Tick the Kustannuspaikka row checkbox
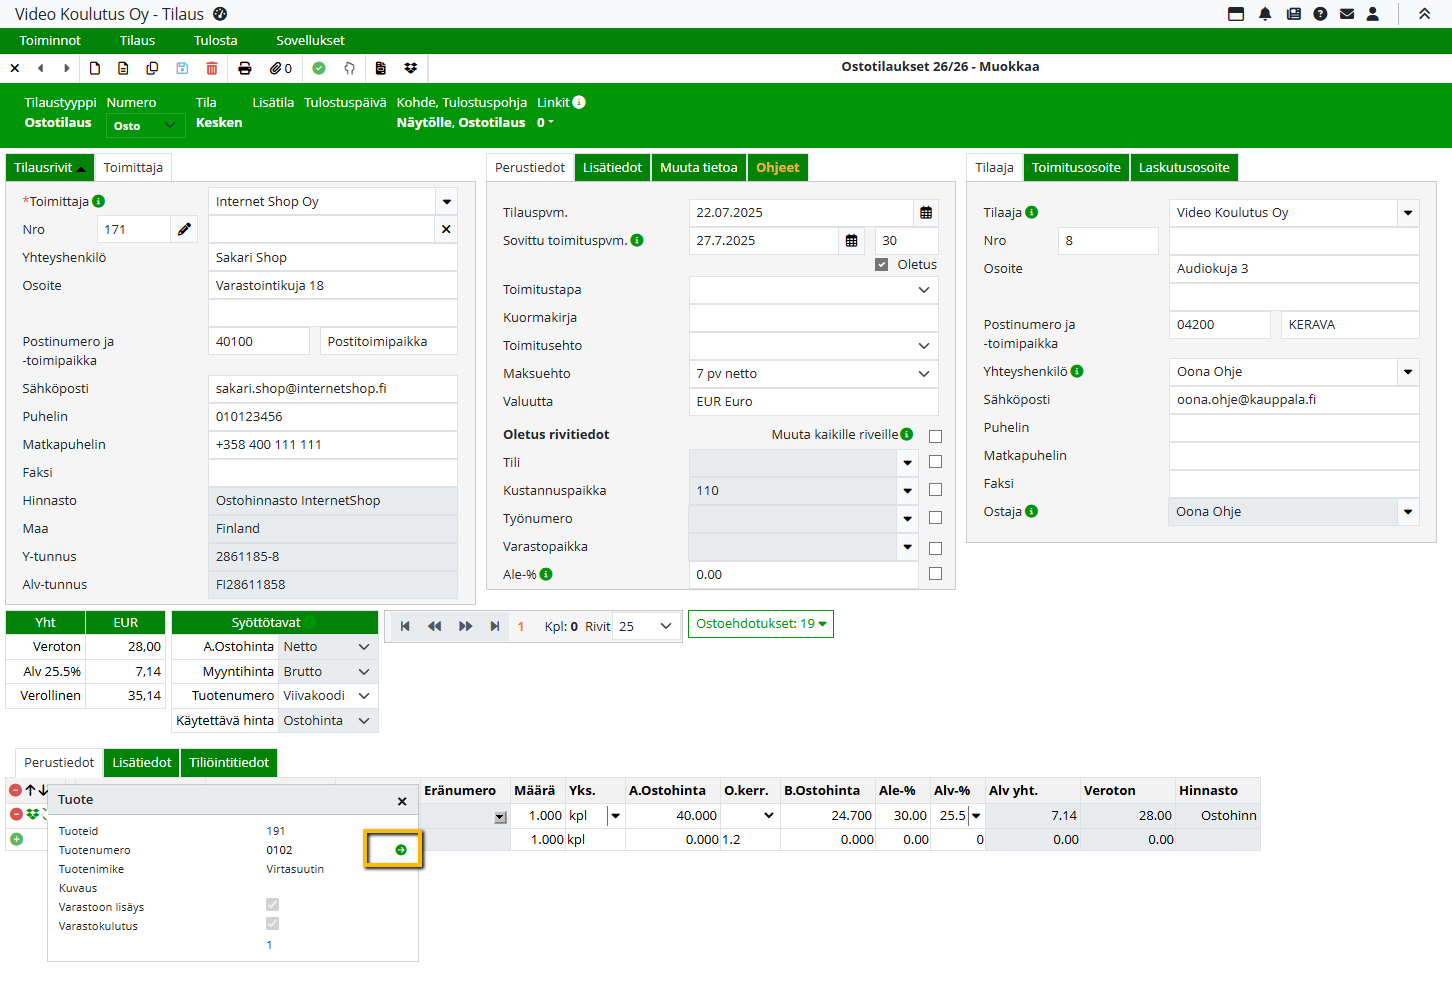 point(935,490)
